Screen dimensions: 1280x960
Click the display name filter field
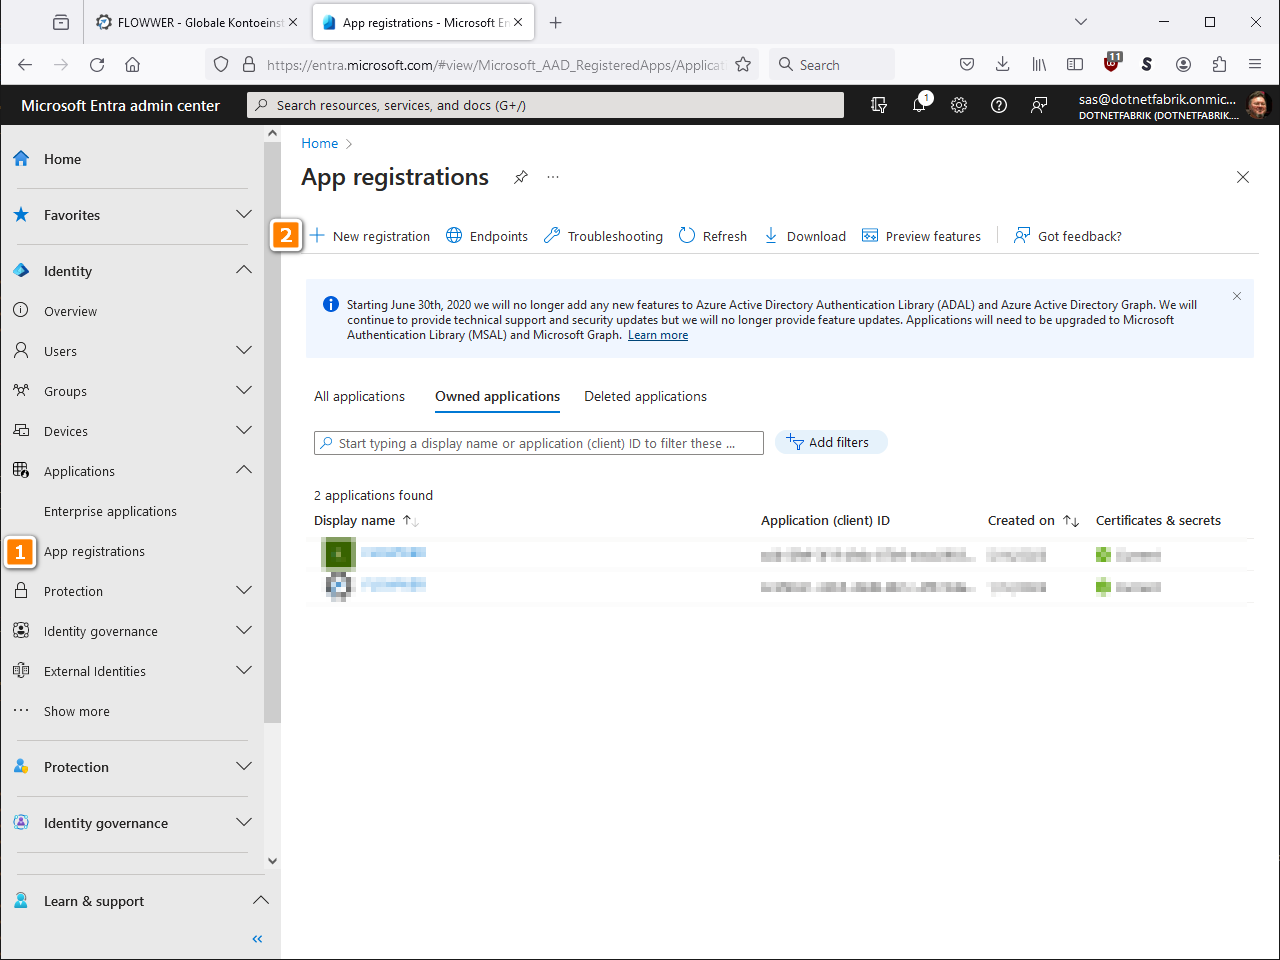click(538, 443)
